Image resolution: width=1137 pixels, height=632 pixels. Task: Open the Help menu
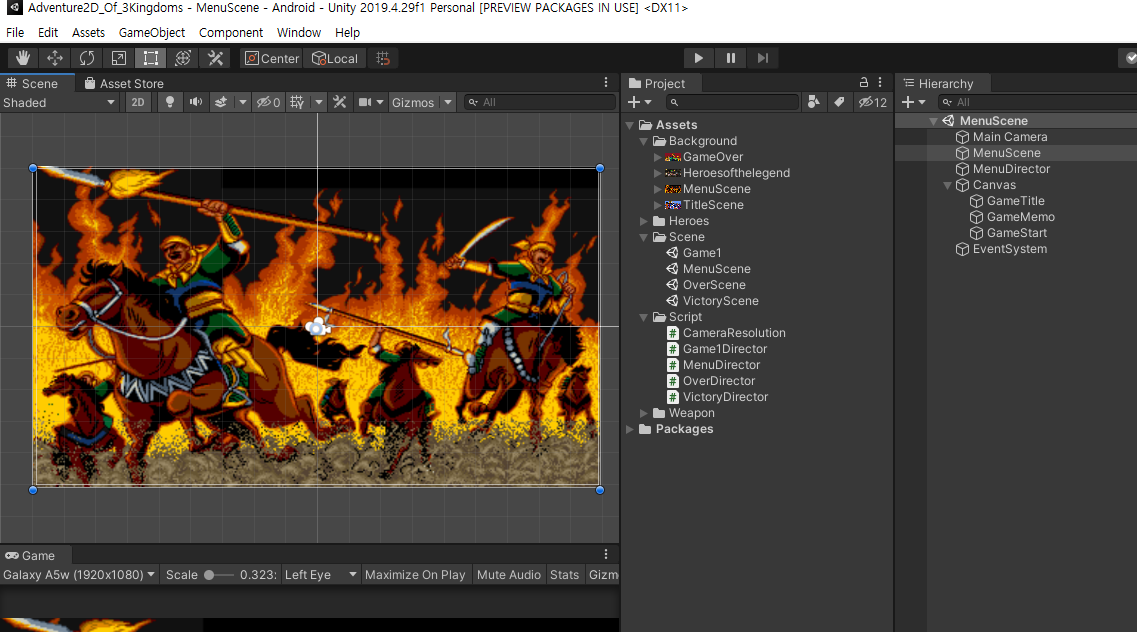(x=347, y=33)
